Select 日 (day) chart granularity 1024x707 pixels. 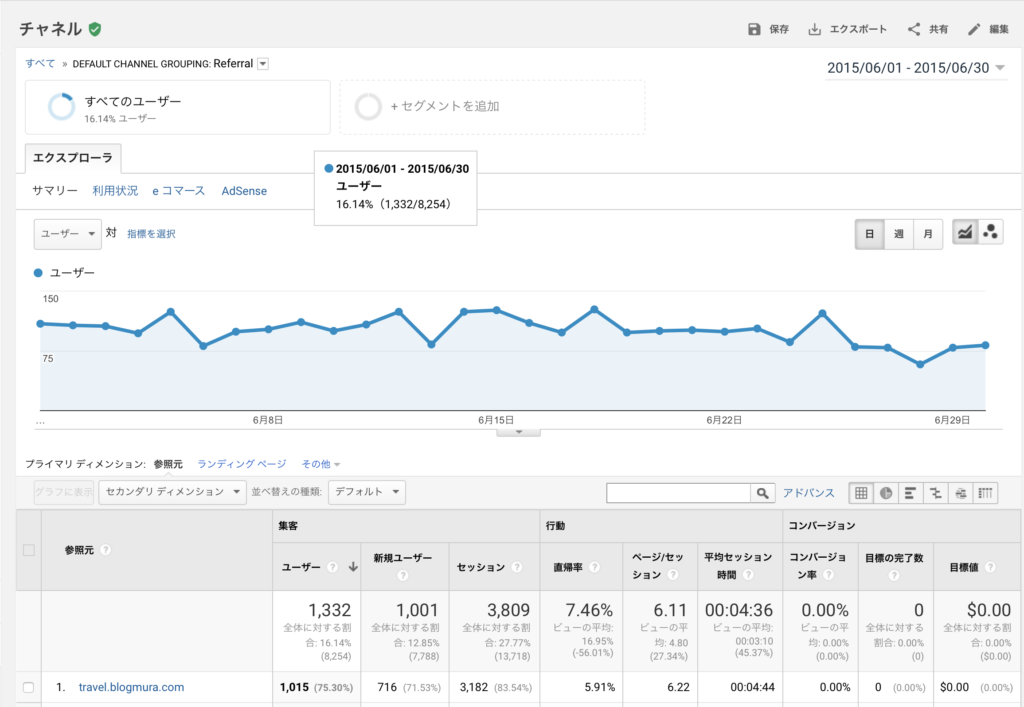pyautogui.click(x=869, y=234)
